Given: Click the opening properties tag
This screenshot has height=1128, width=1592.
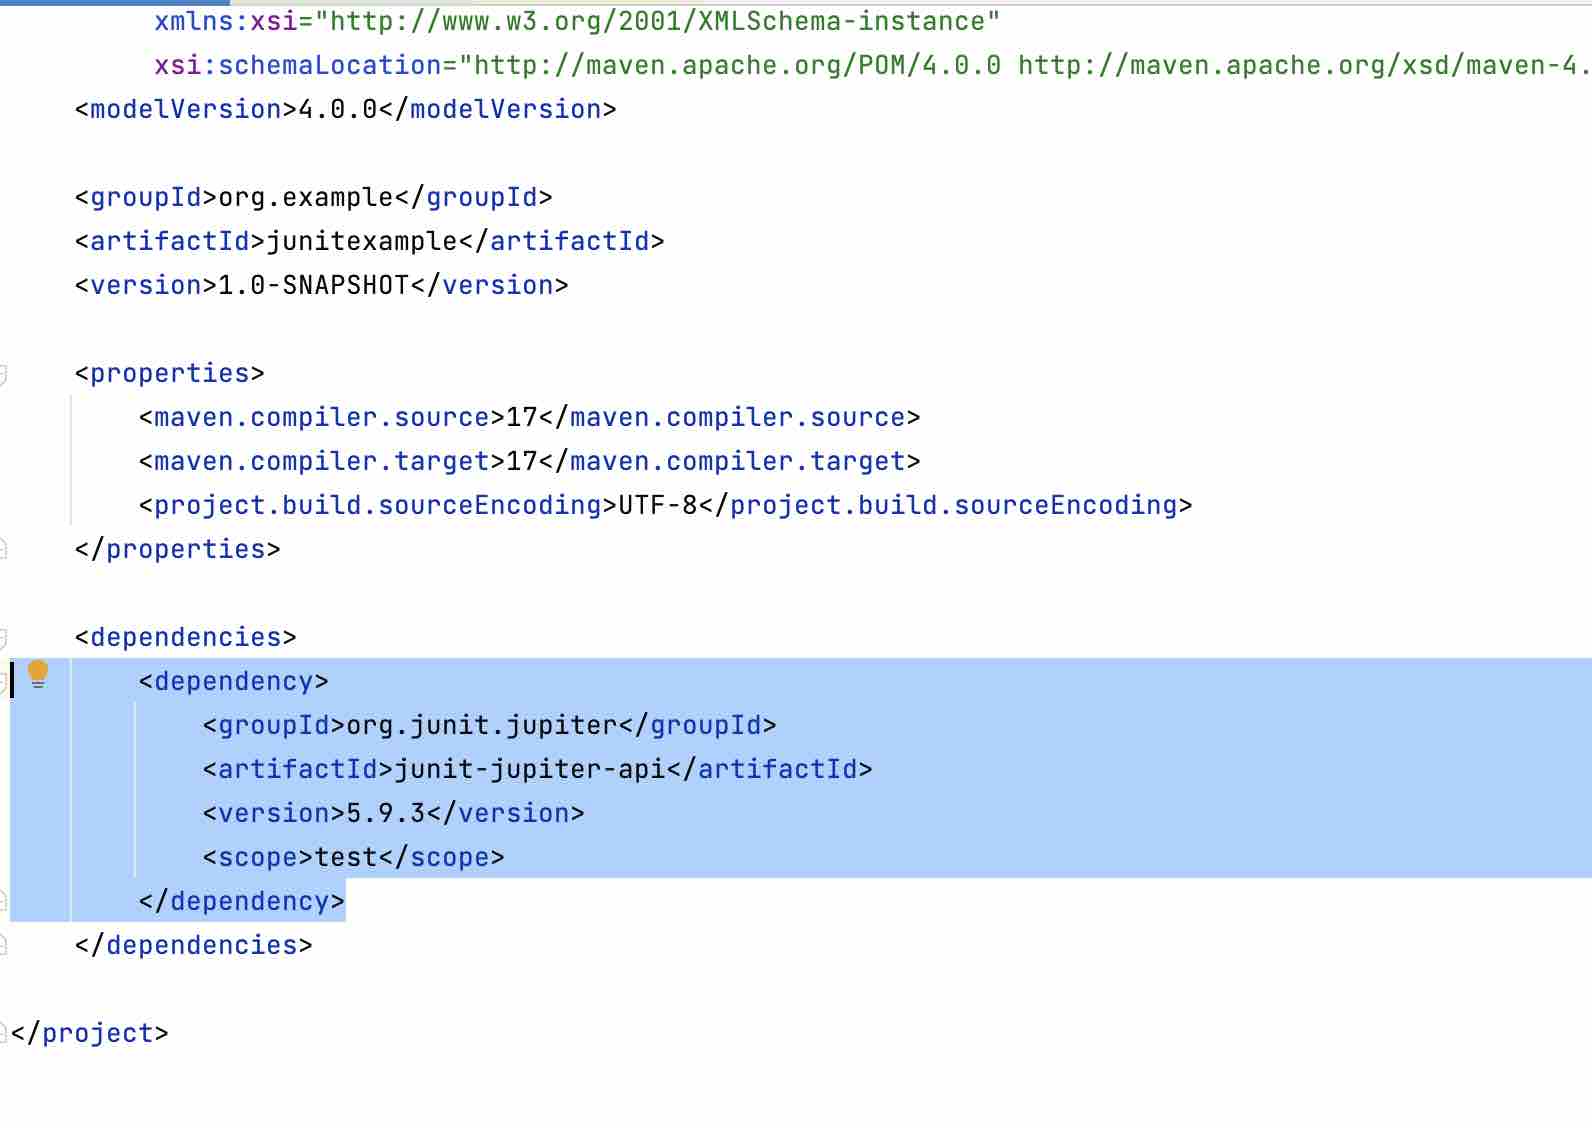Looking at the screenshot, I should tap(170, 373).
